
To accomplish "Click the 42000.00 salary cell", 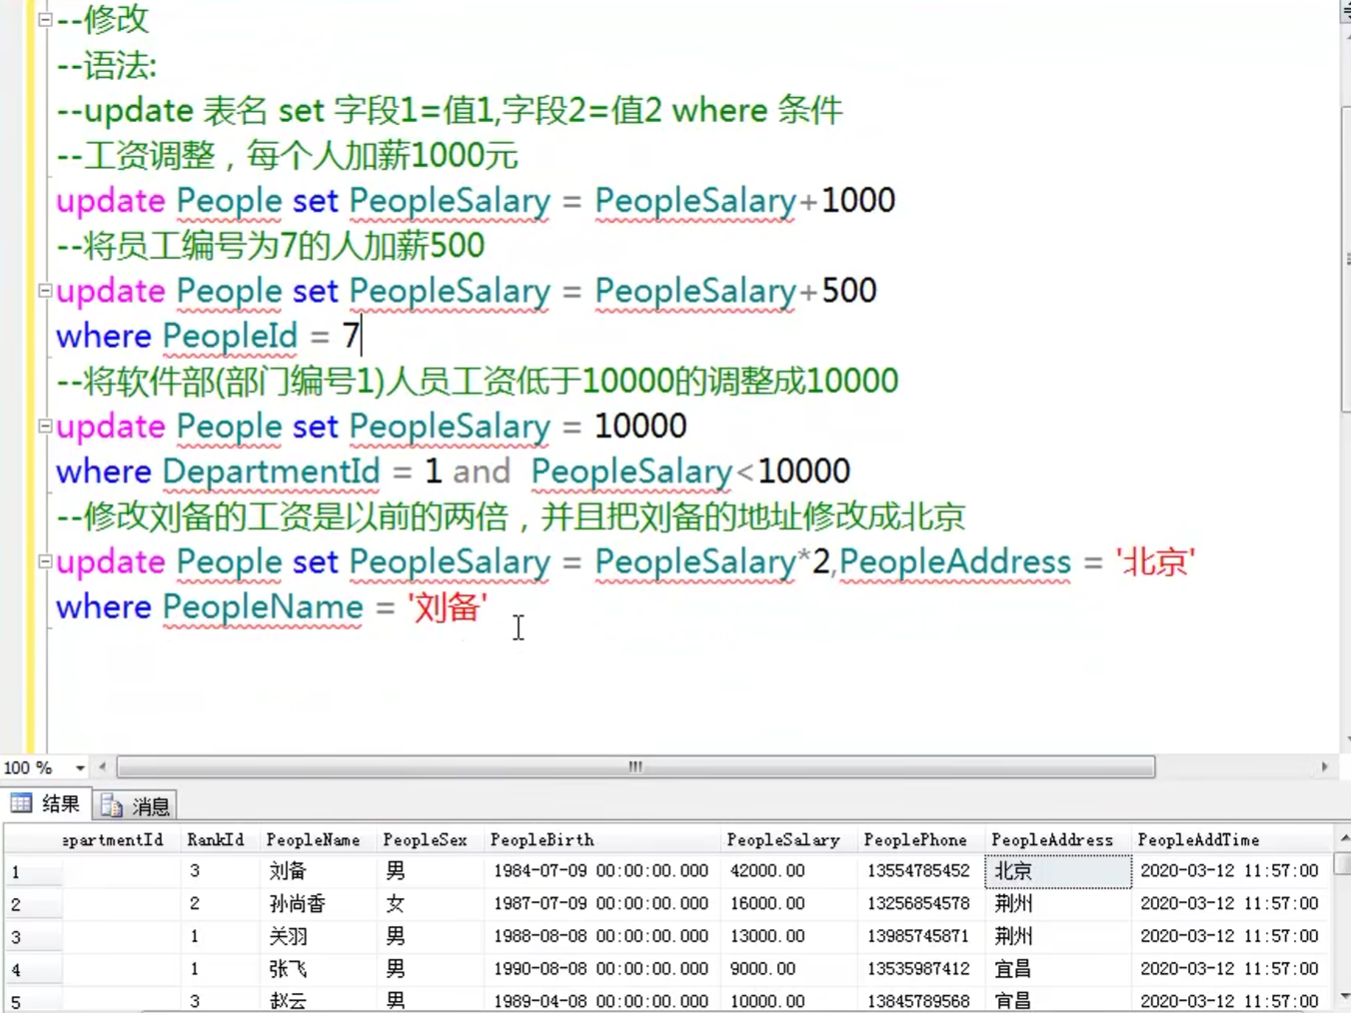I will coord(790,871).
